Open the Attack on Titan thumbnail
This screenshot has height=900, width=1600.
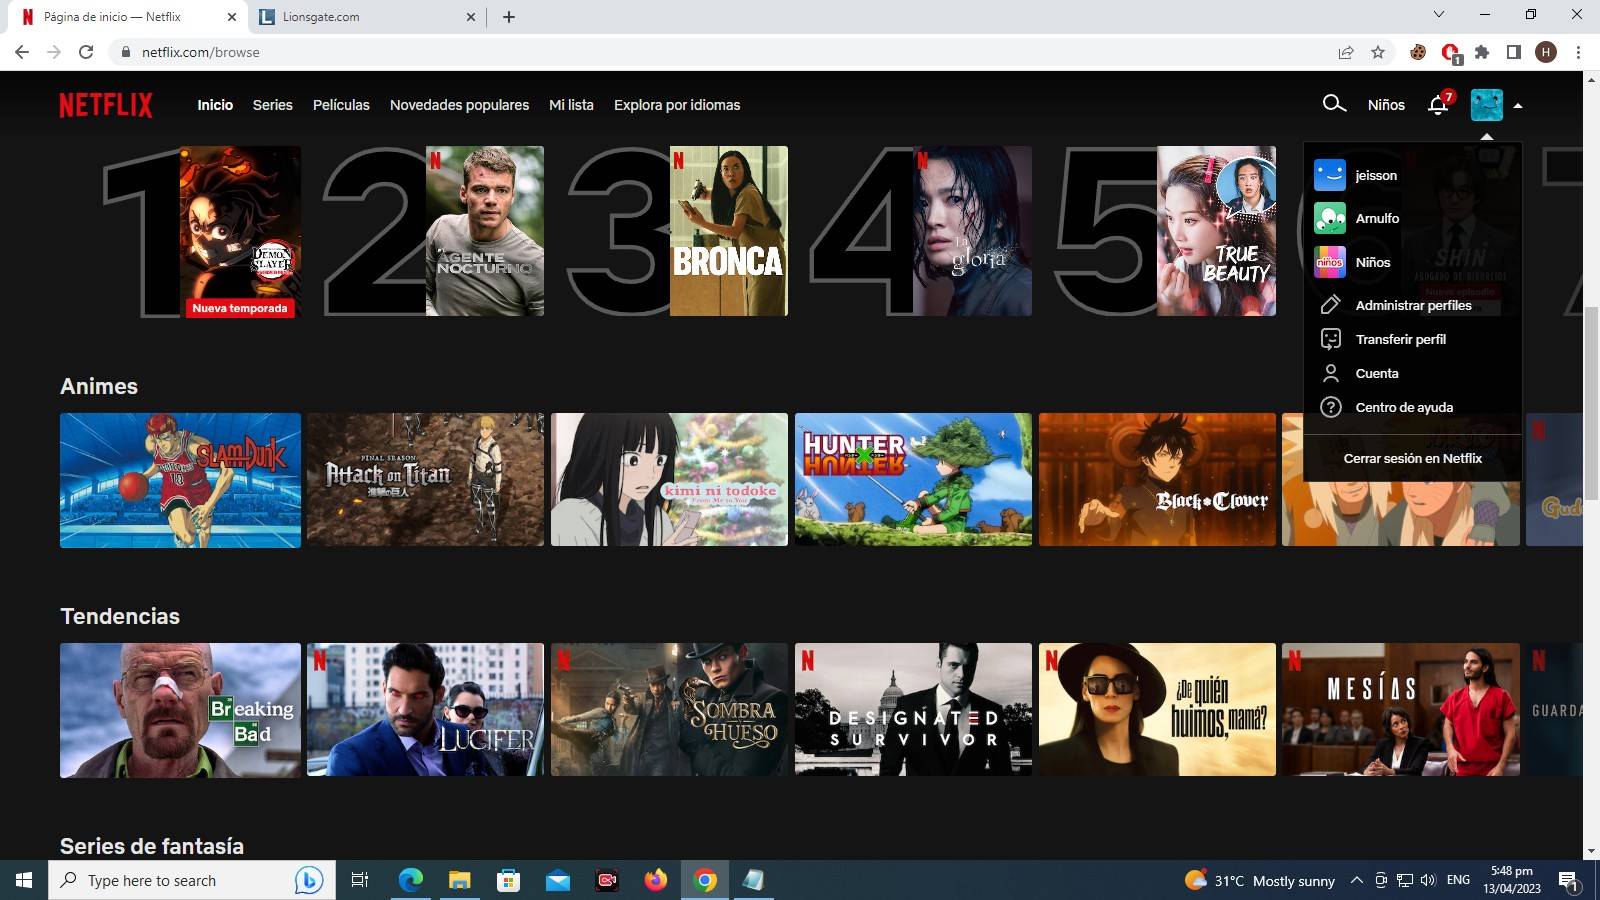[x=425, y=480]
